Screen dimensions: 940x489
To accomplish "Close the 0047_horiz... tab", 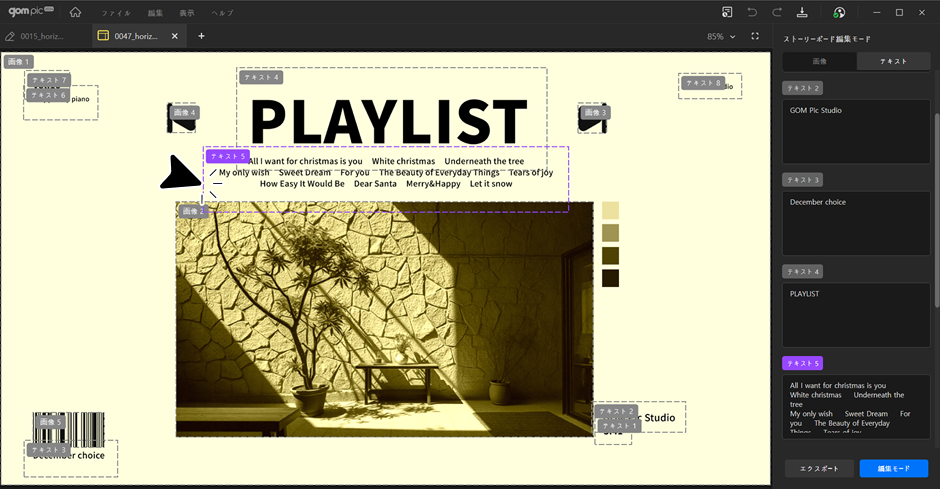I will (175, 36).
